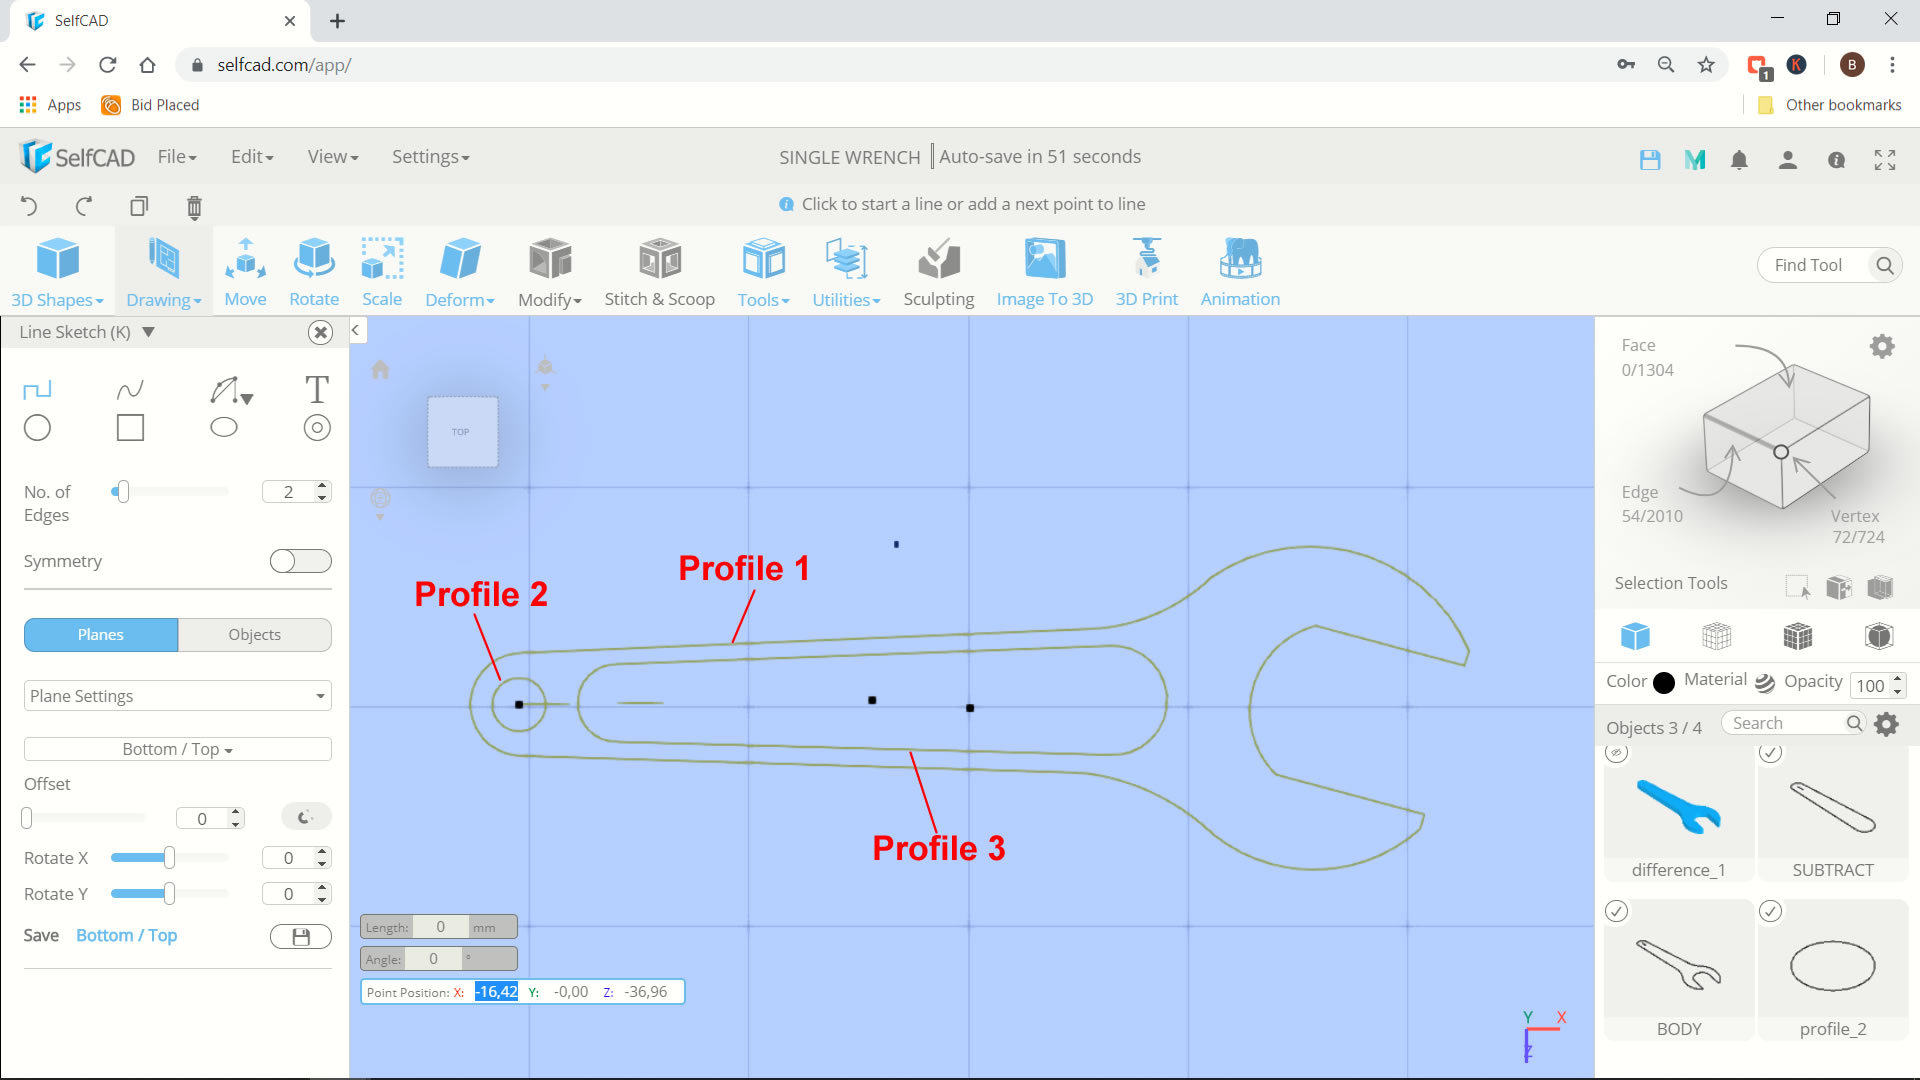
Task: Toggle visibility of difference_1 object
Action: [x=1617, y=752]
